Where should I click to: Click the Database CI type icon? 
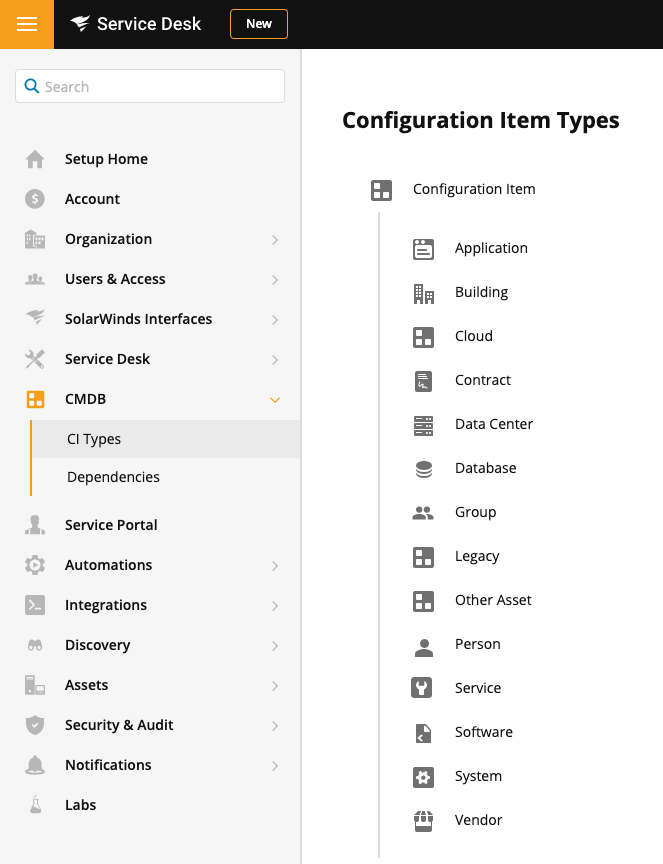pos(423,468)
